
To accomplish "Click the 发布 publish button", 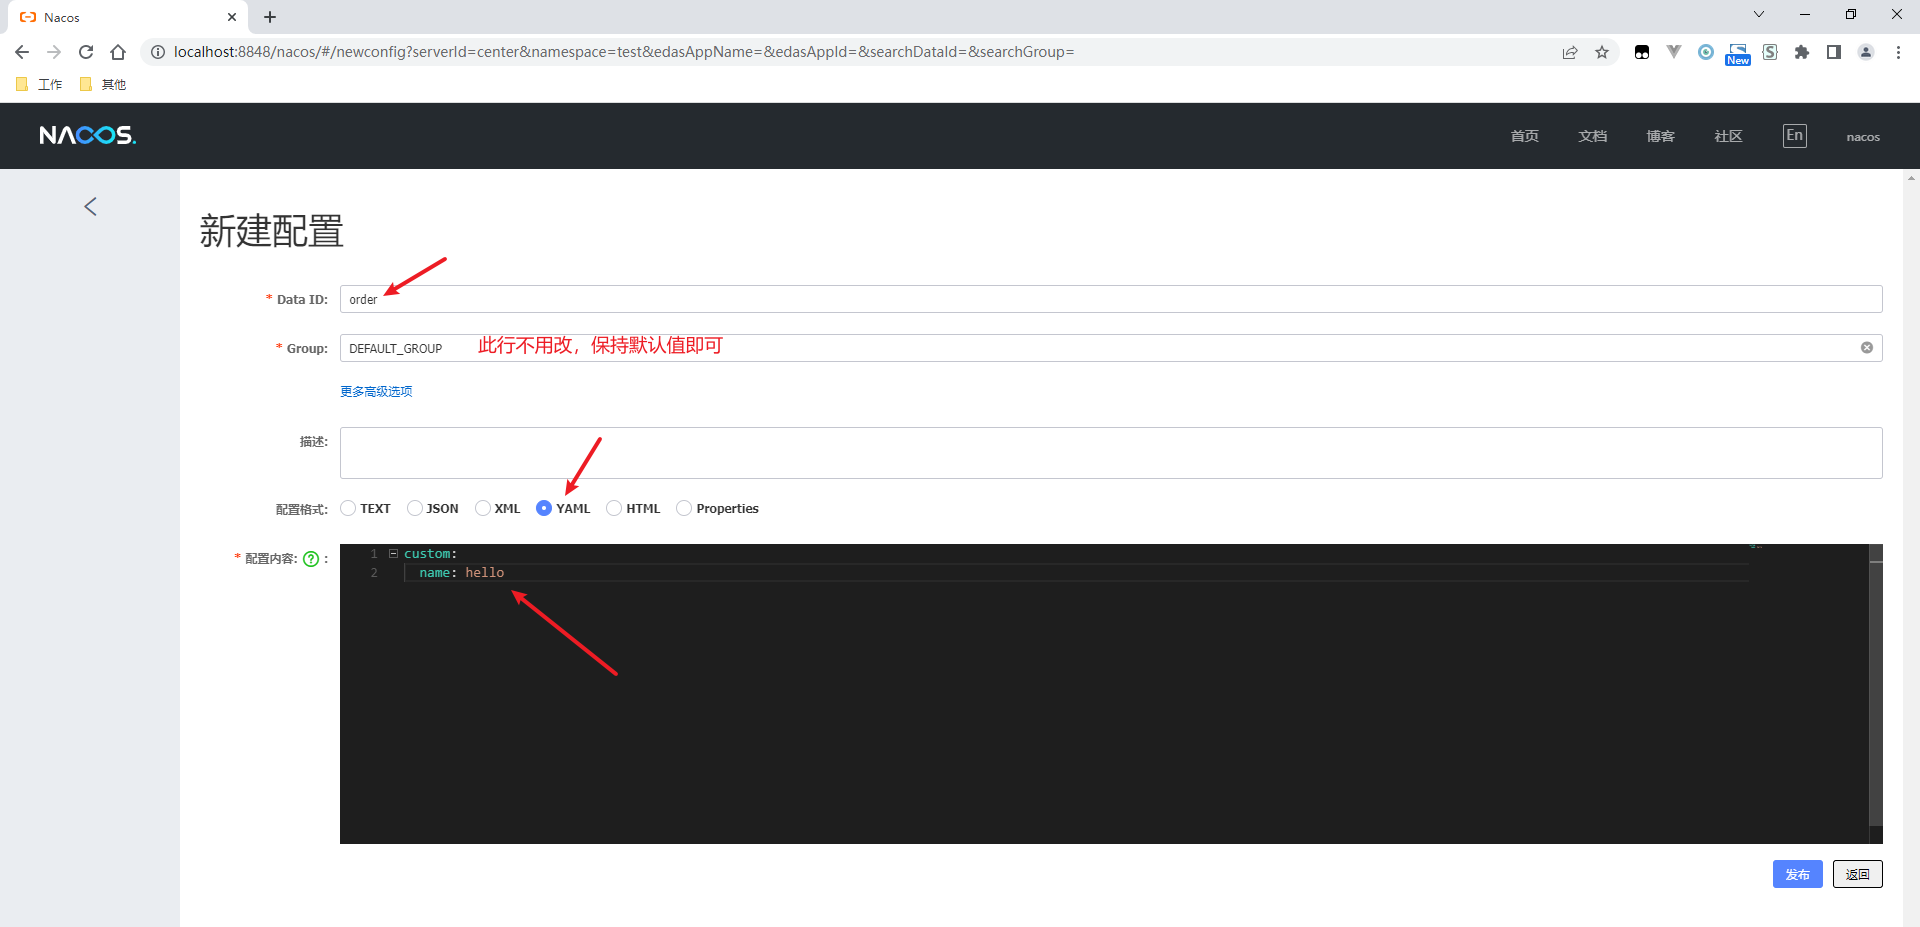I will 1797,873.
